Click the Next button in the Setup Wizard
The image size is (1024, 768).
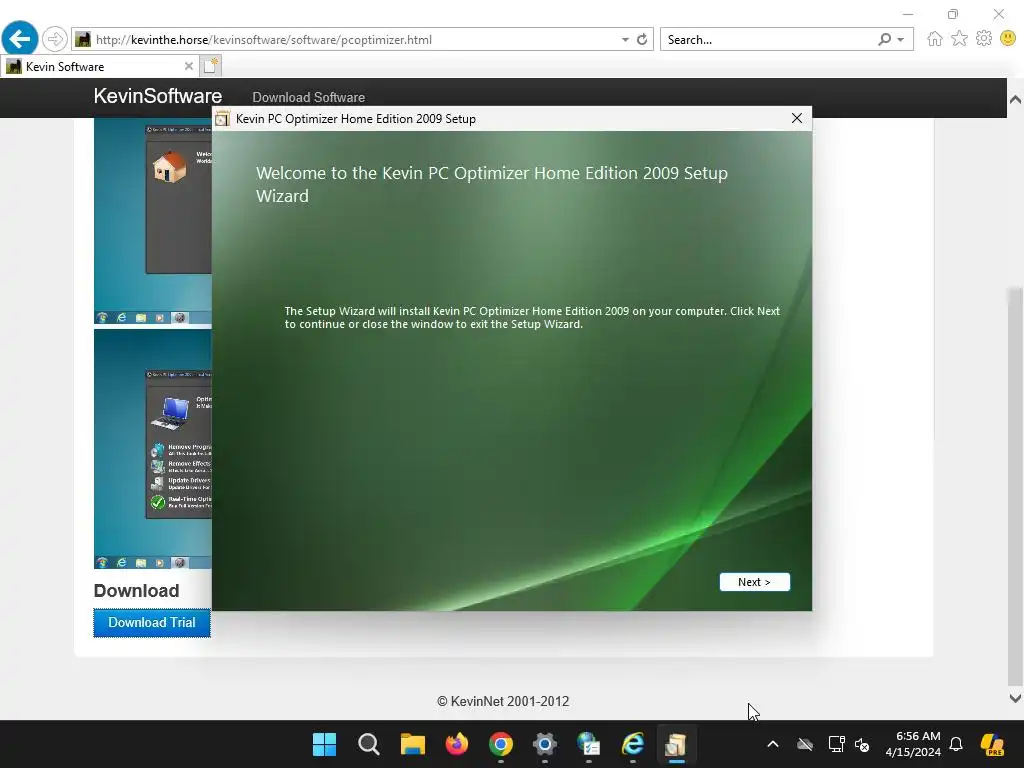click(x=754, y=582)
